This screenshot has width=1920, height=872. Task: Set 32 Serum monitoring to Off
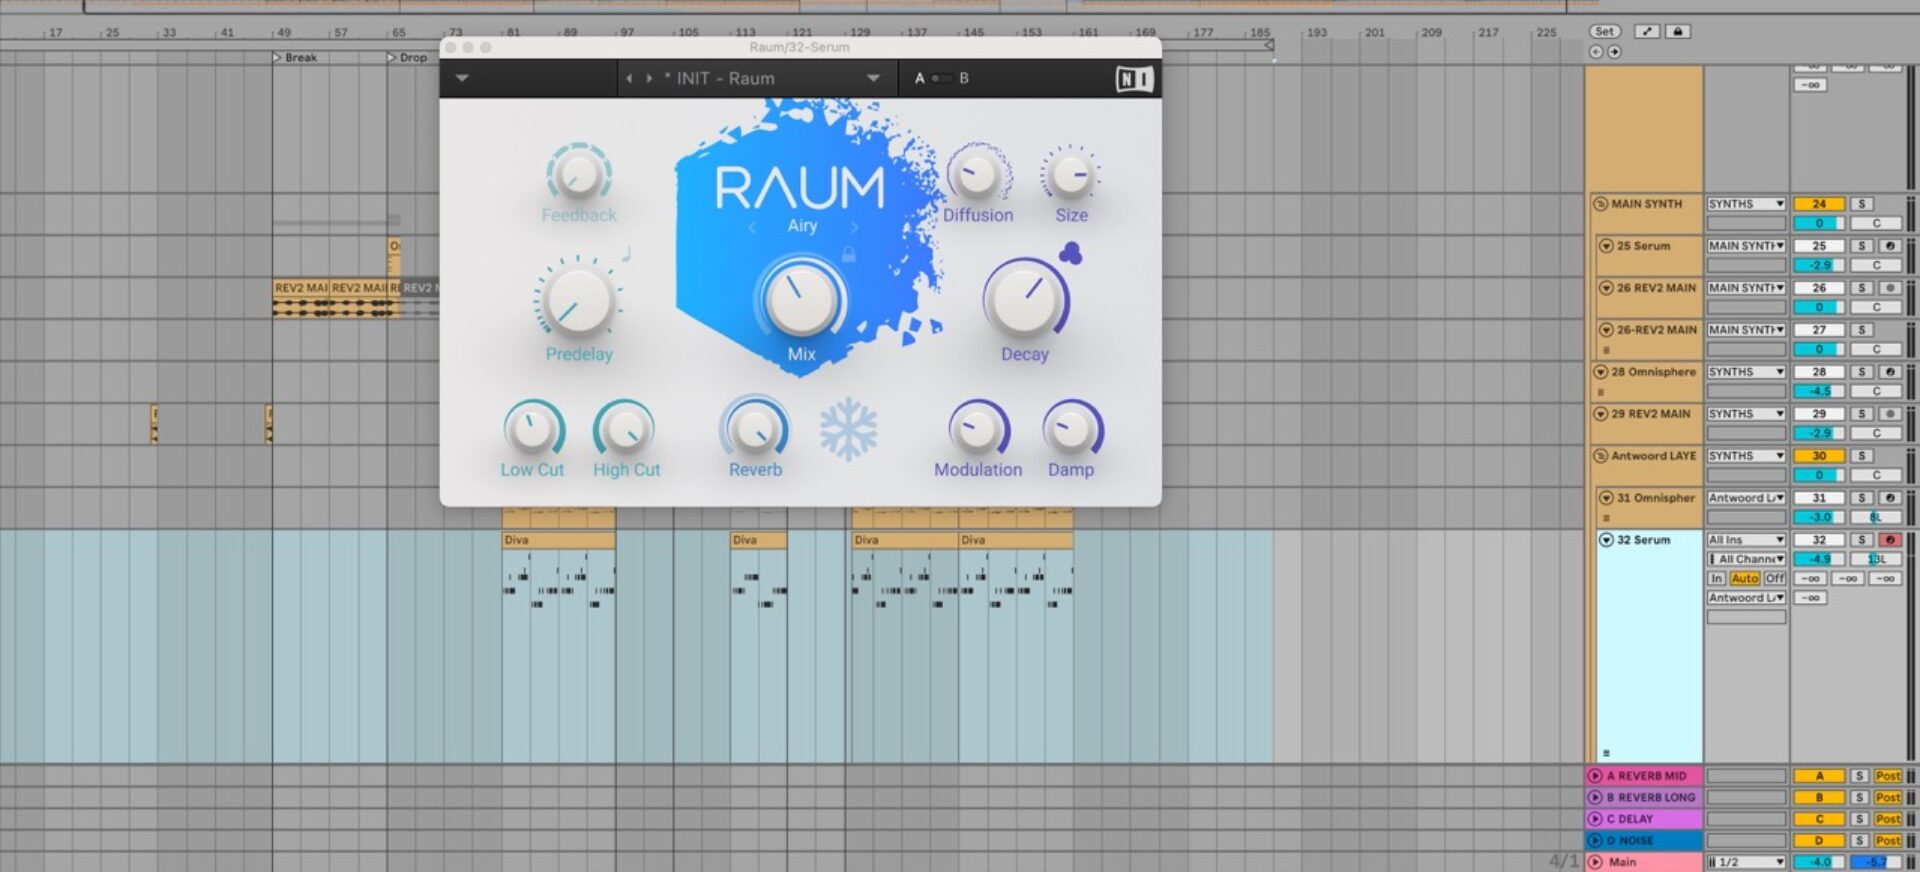1774,578
